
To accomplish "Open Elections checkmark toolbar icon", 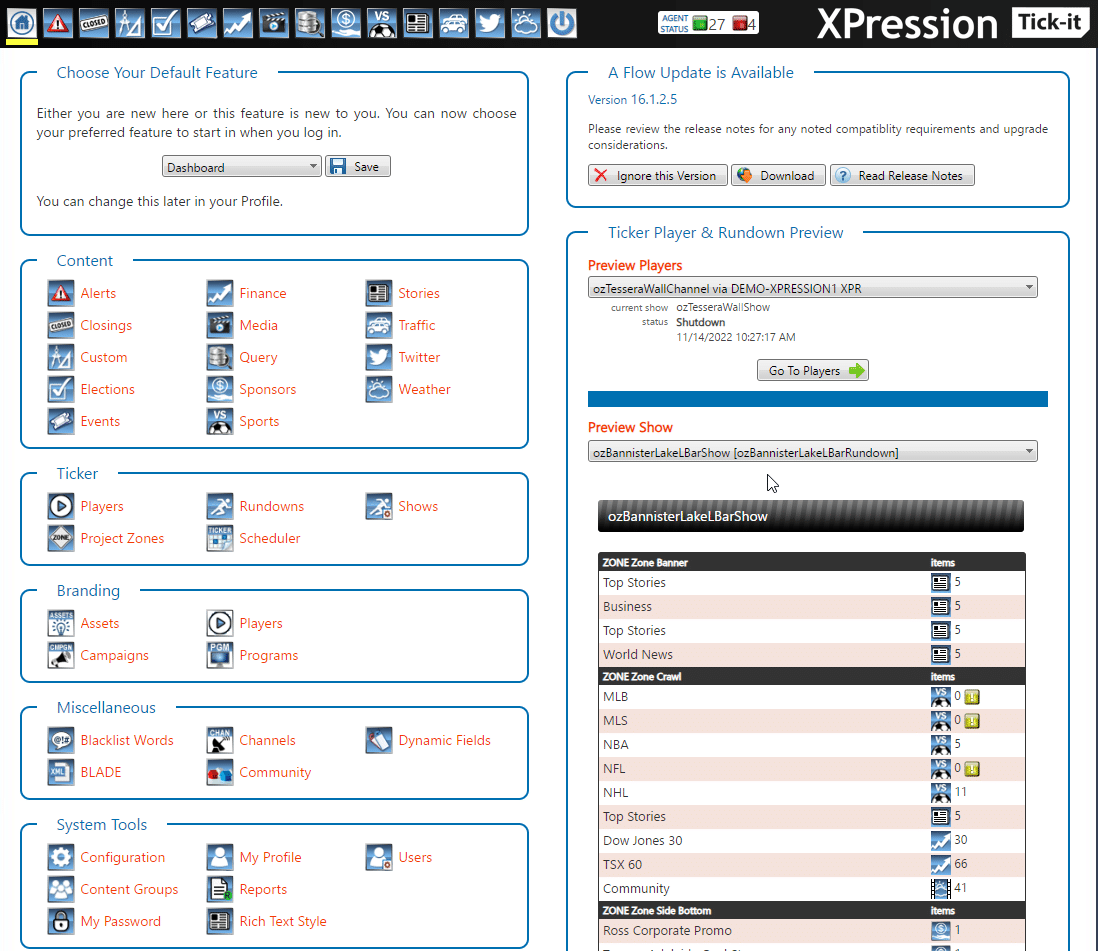I will pyautogui.click(x=166, y=23).
